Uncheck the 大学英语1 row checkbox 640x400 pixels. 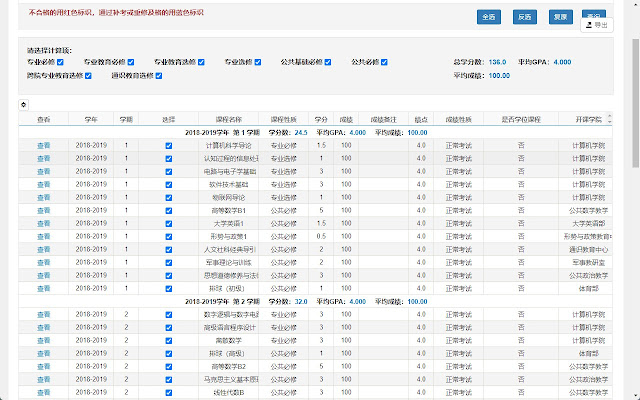tap(169, 224)
